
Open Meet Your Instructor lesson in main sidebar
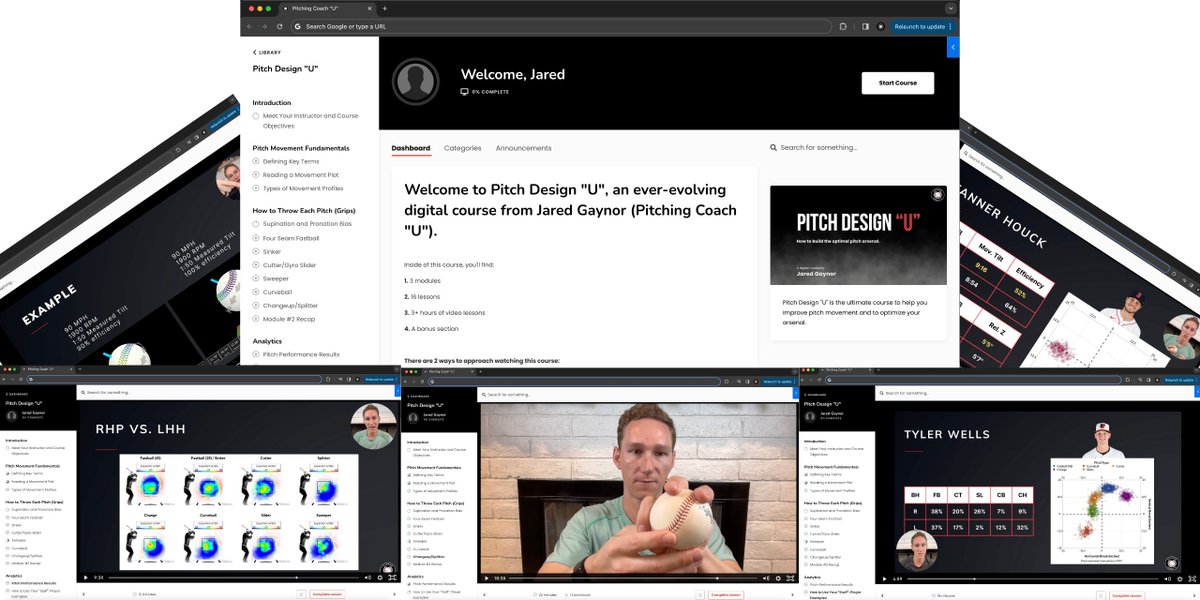coord(310,121)
